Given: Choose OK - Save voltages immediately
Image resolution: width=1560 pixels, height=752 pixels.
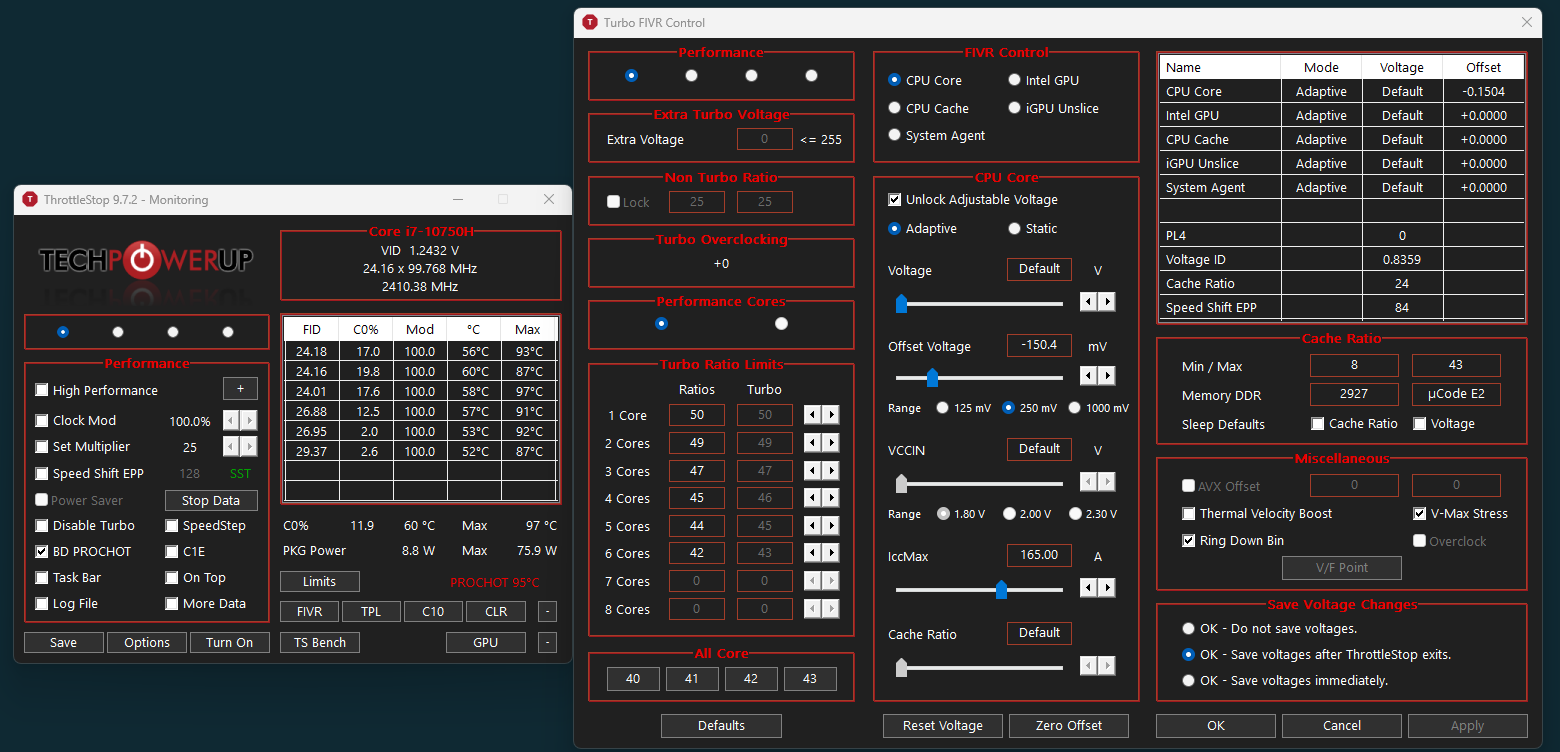Looking at the screenshot, I should click(x=1188, y=681).
